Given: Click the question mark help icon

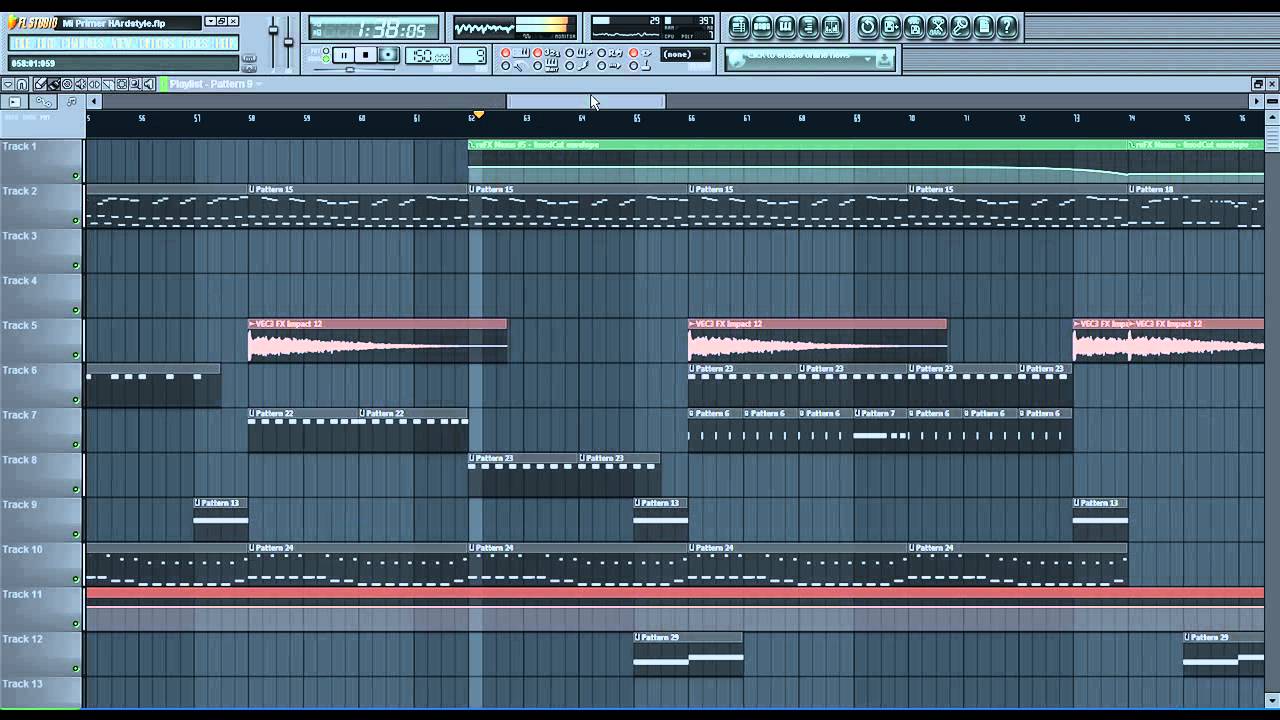Looking at the screenshot, I should tap(1007, 27).
